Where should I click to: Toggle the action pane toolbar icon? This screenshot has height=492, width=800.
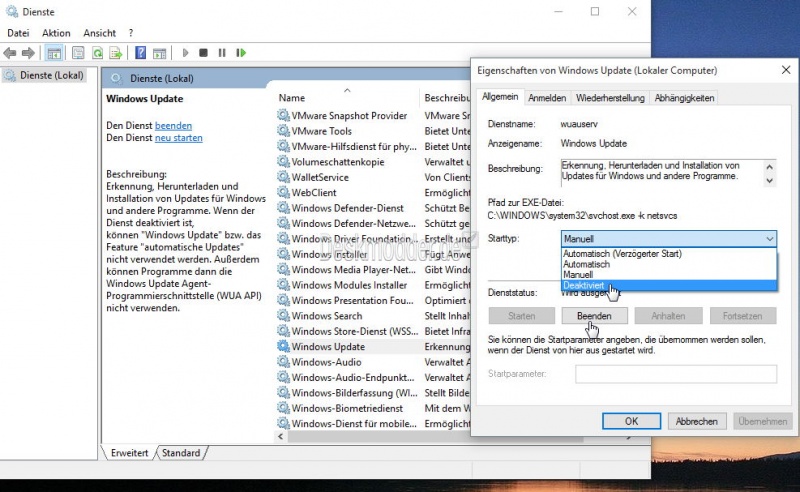[x=159, y=53]
